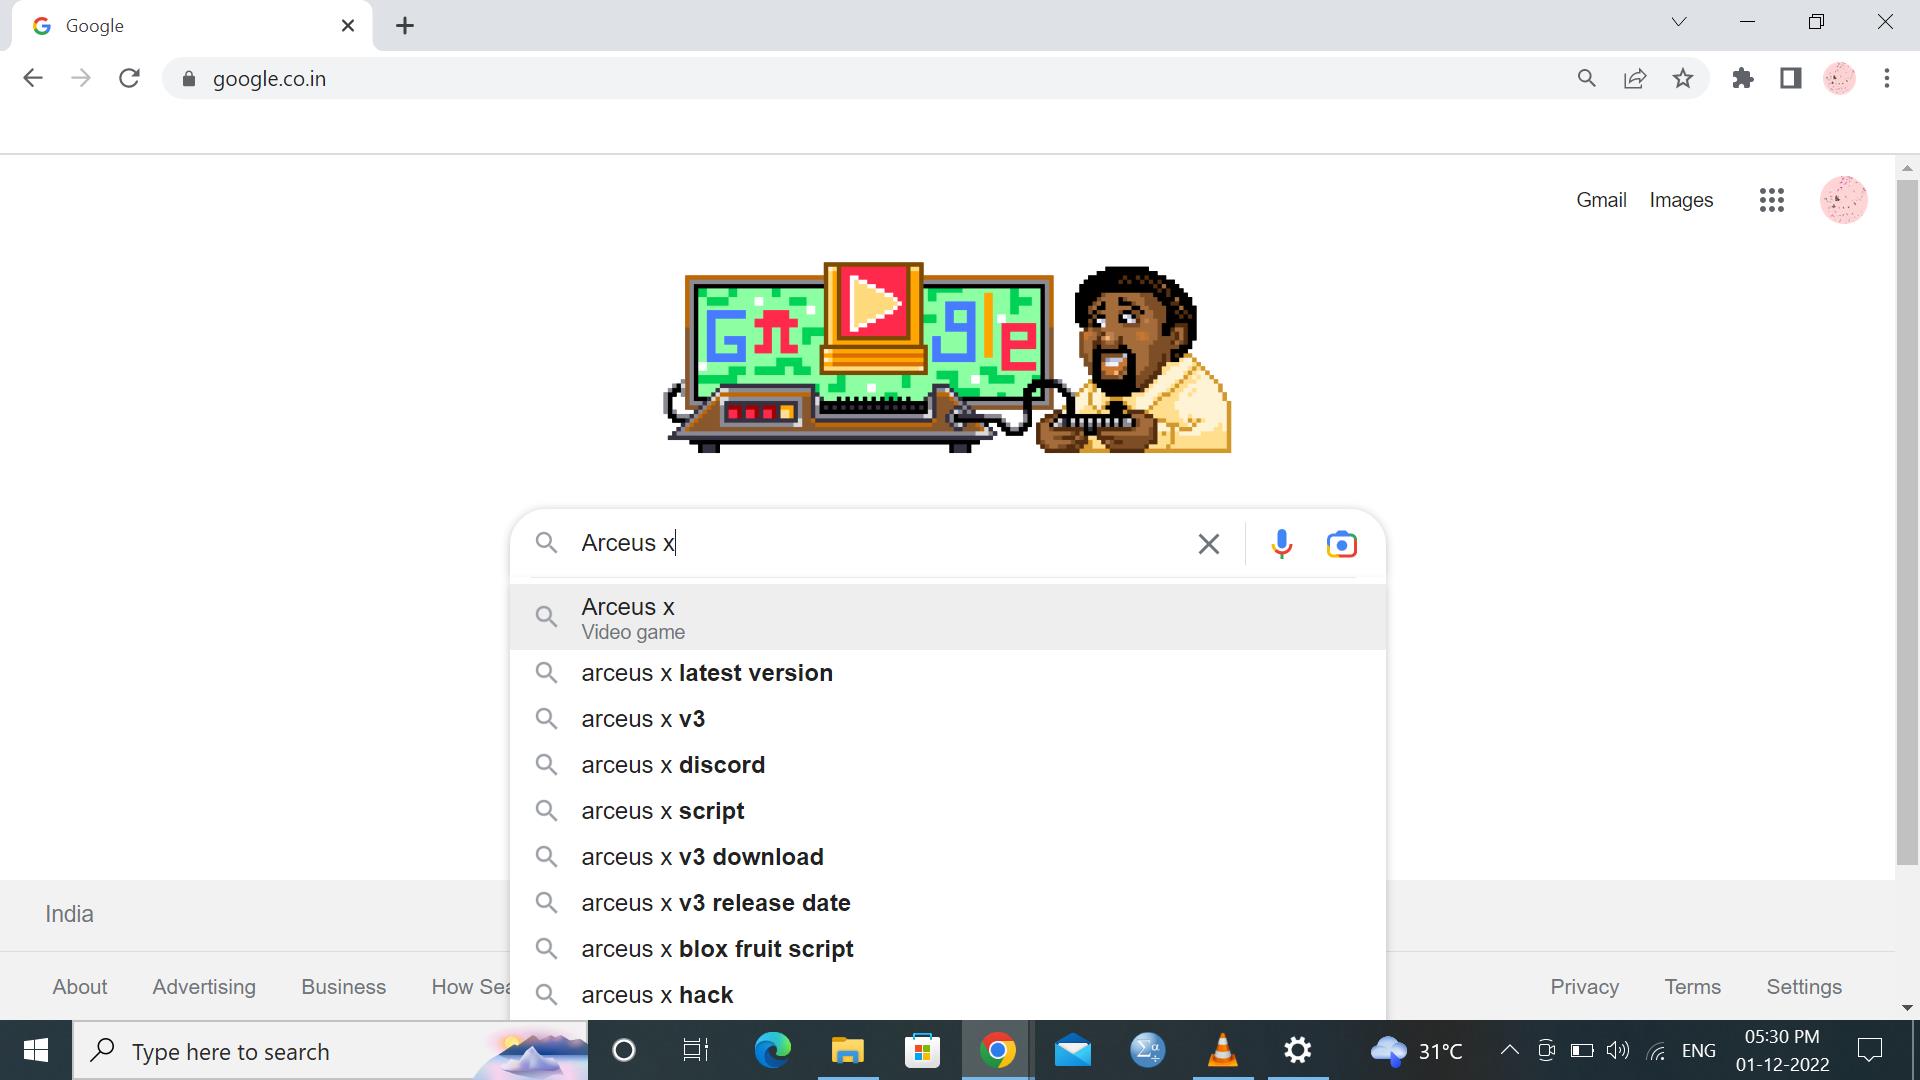Share this page icon

[x=1635, y=78]
